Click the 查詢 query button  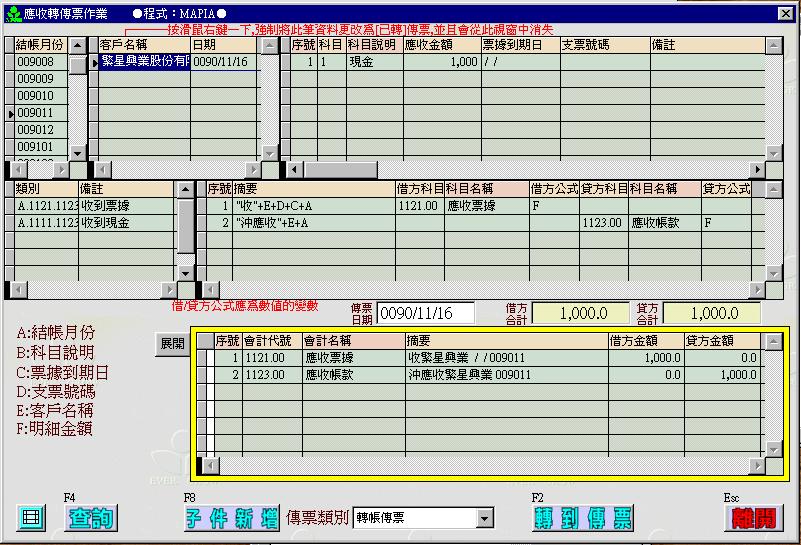pos(91,518)
